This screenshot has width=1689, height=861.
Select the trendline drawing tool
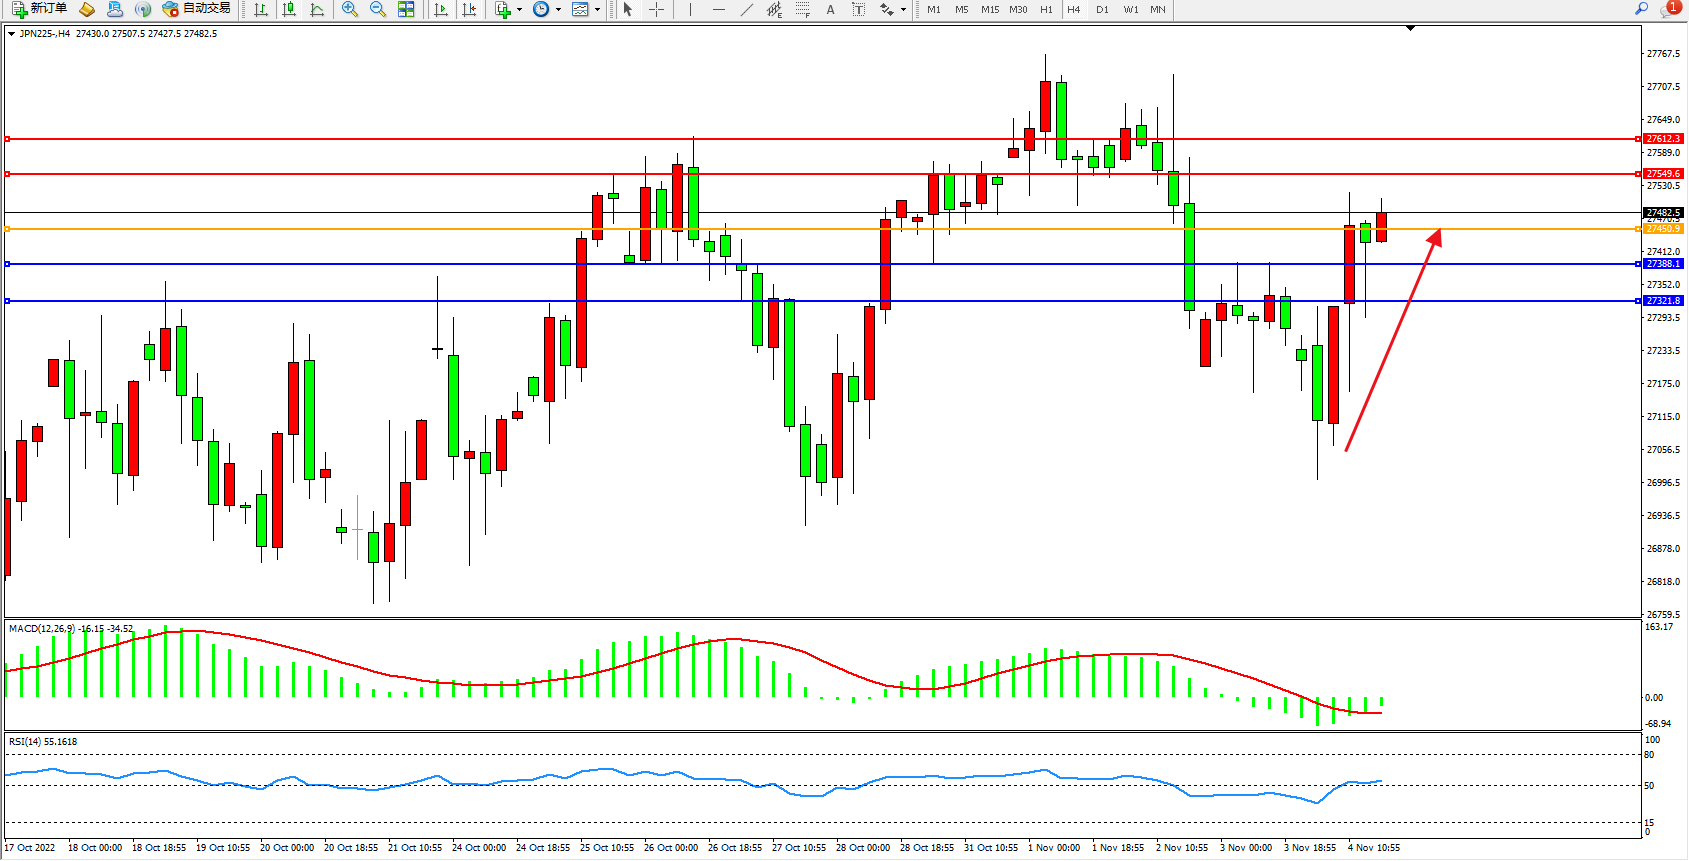click(746, 9)
